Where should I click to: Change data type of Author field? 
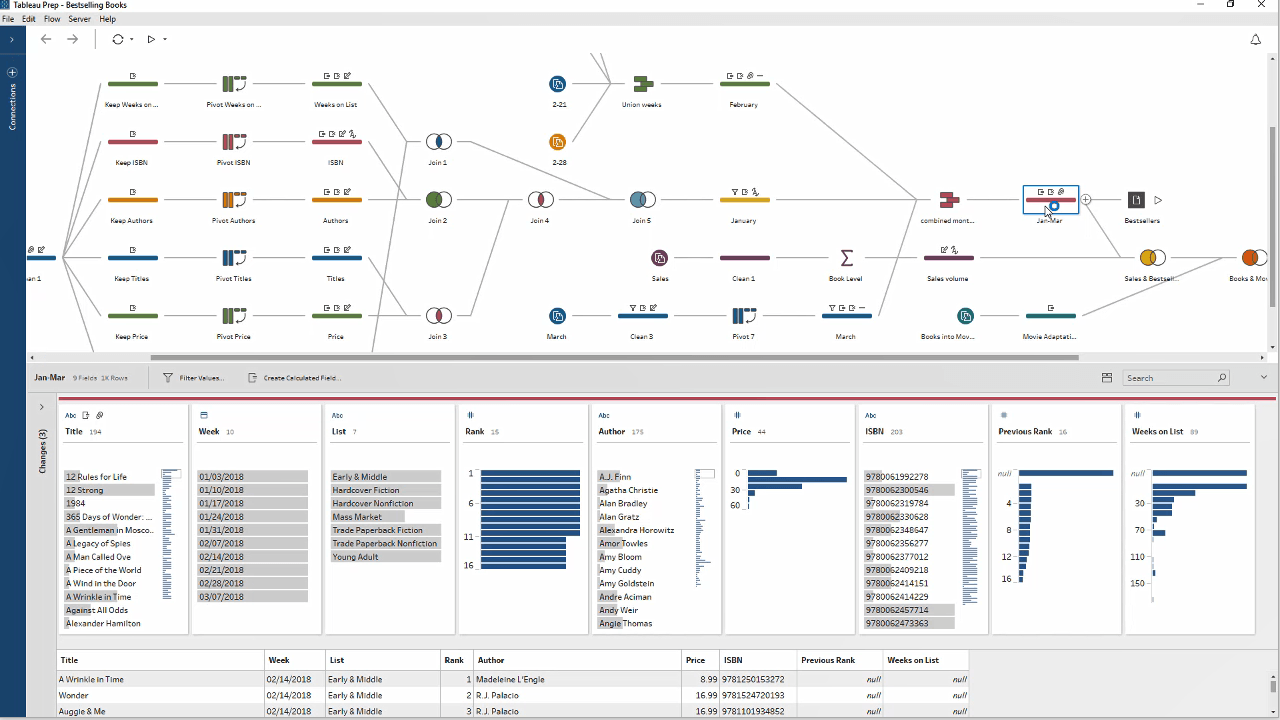point(603,415)
